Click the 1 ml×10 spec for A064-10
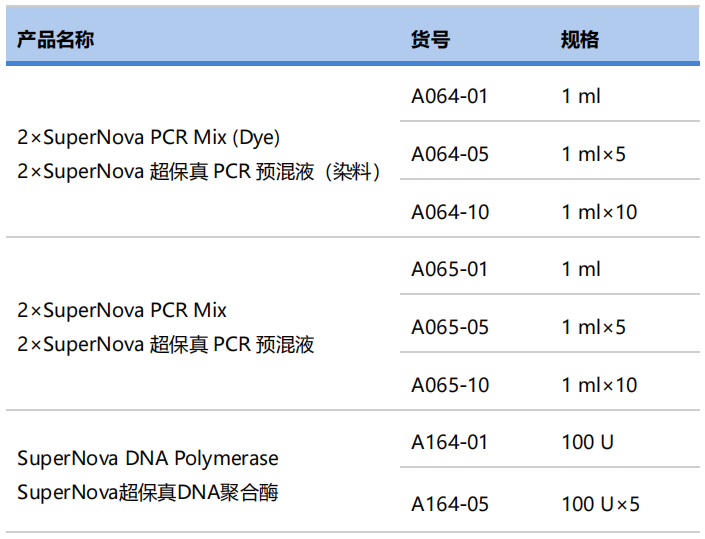Image resolution: width=705 pixels, height=539 pixels. [x=599, y=212]
